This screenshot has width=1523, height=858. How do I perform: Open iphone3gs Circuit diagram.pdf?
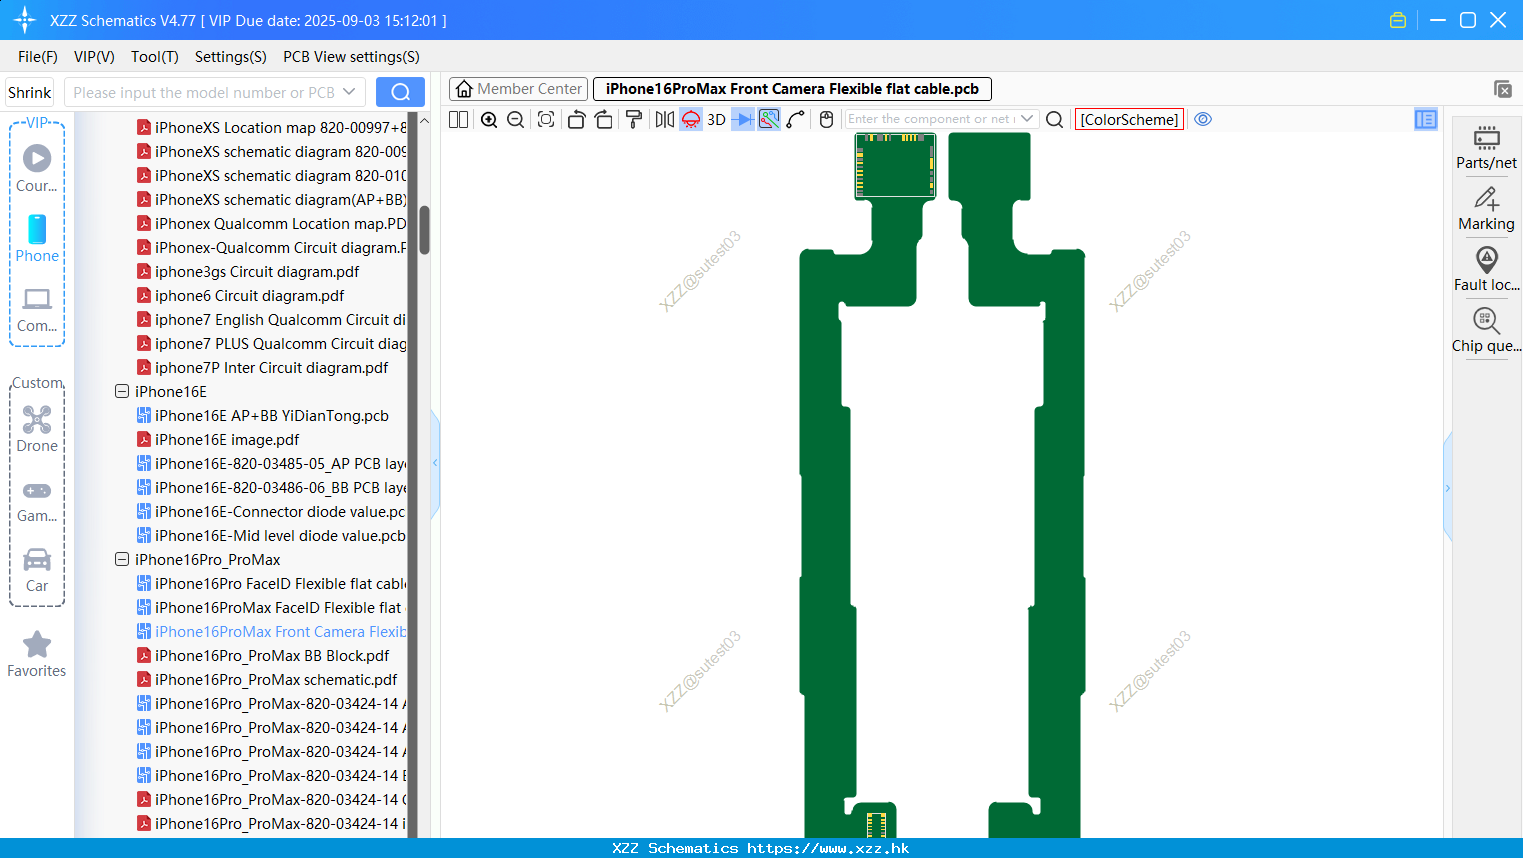pyautogui.click(x=257, y=272)
